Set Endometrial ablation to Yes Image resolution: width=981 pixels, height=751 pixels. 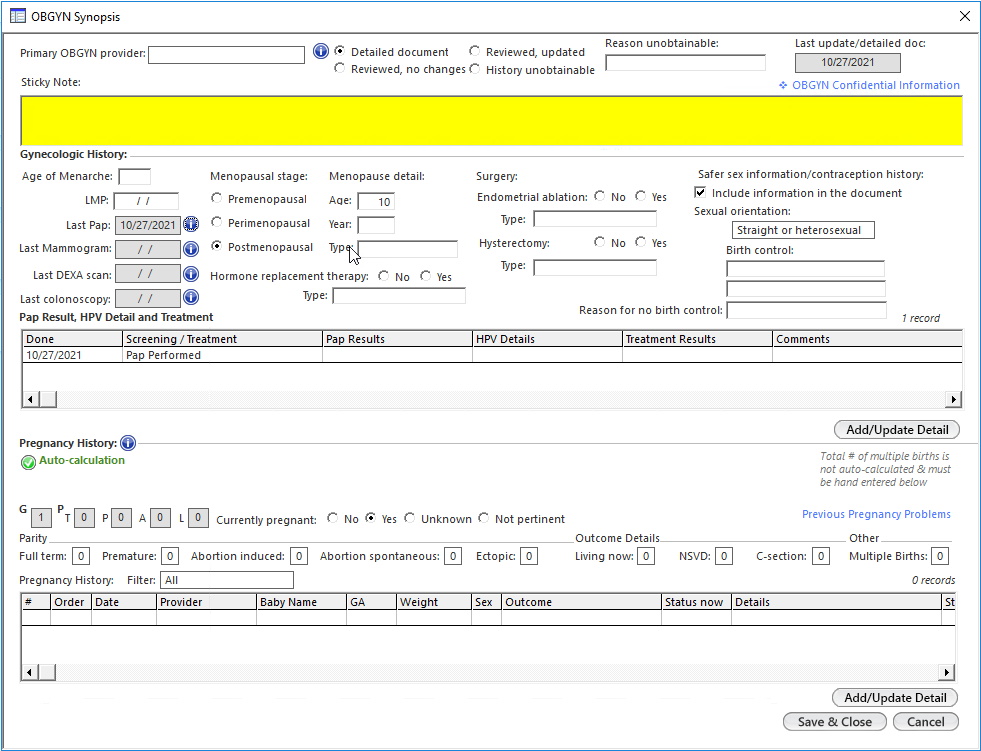[x=641, y=196]
